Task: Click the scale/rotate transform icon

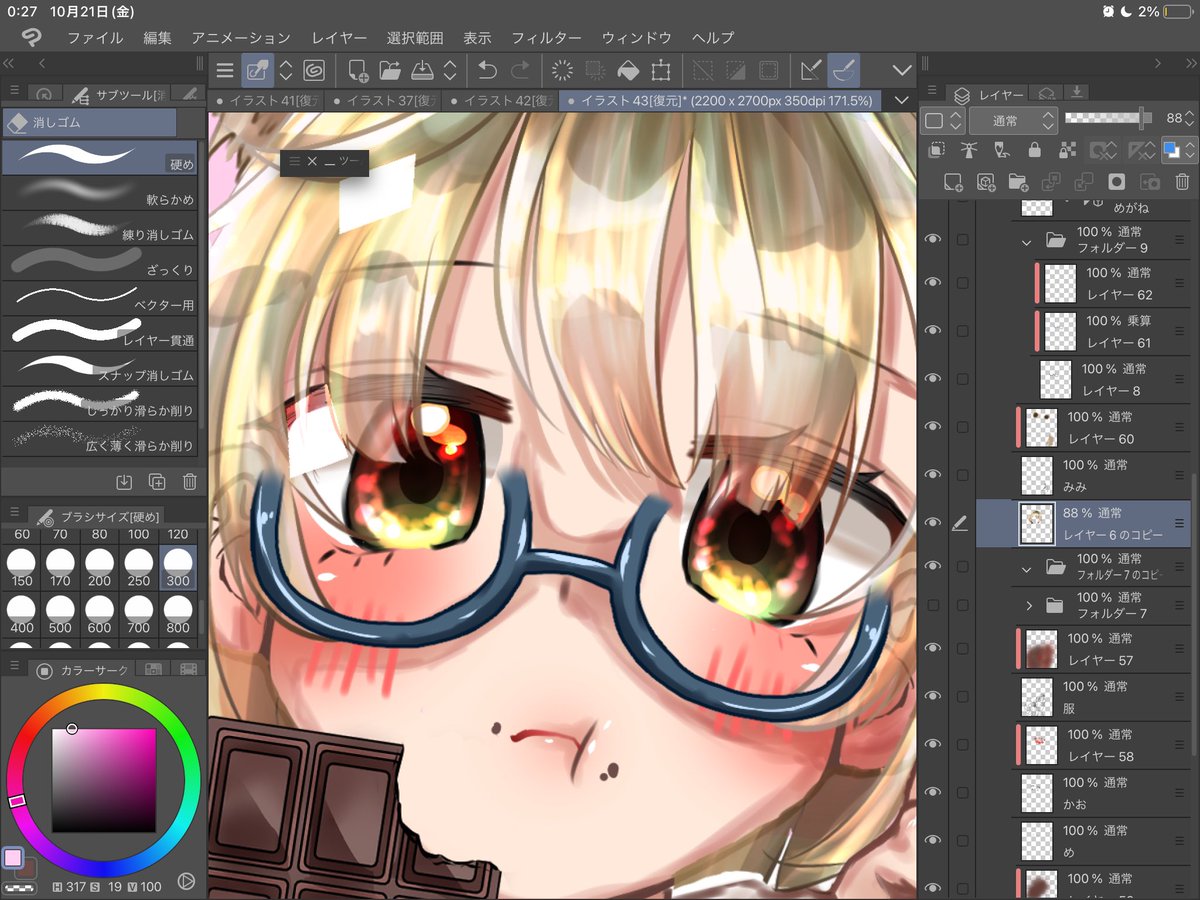Action: 661,70
